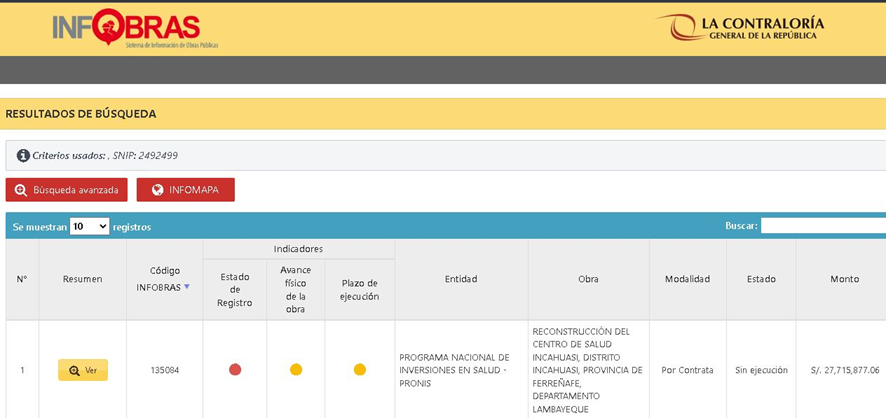
Task: Click the globe icon in INFOMAPA button
Action: click(x=158, y=190)
